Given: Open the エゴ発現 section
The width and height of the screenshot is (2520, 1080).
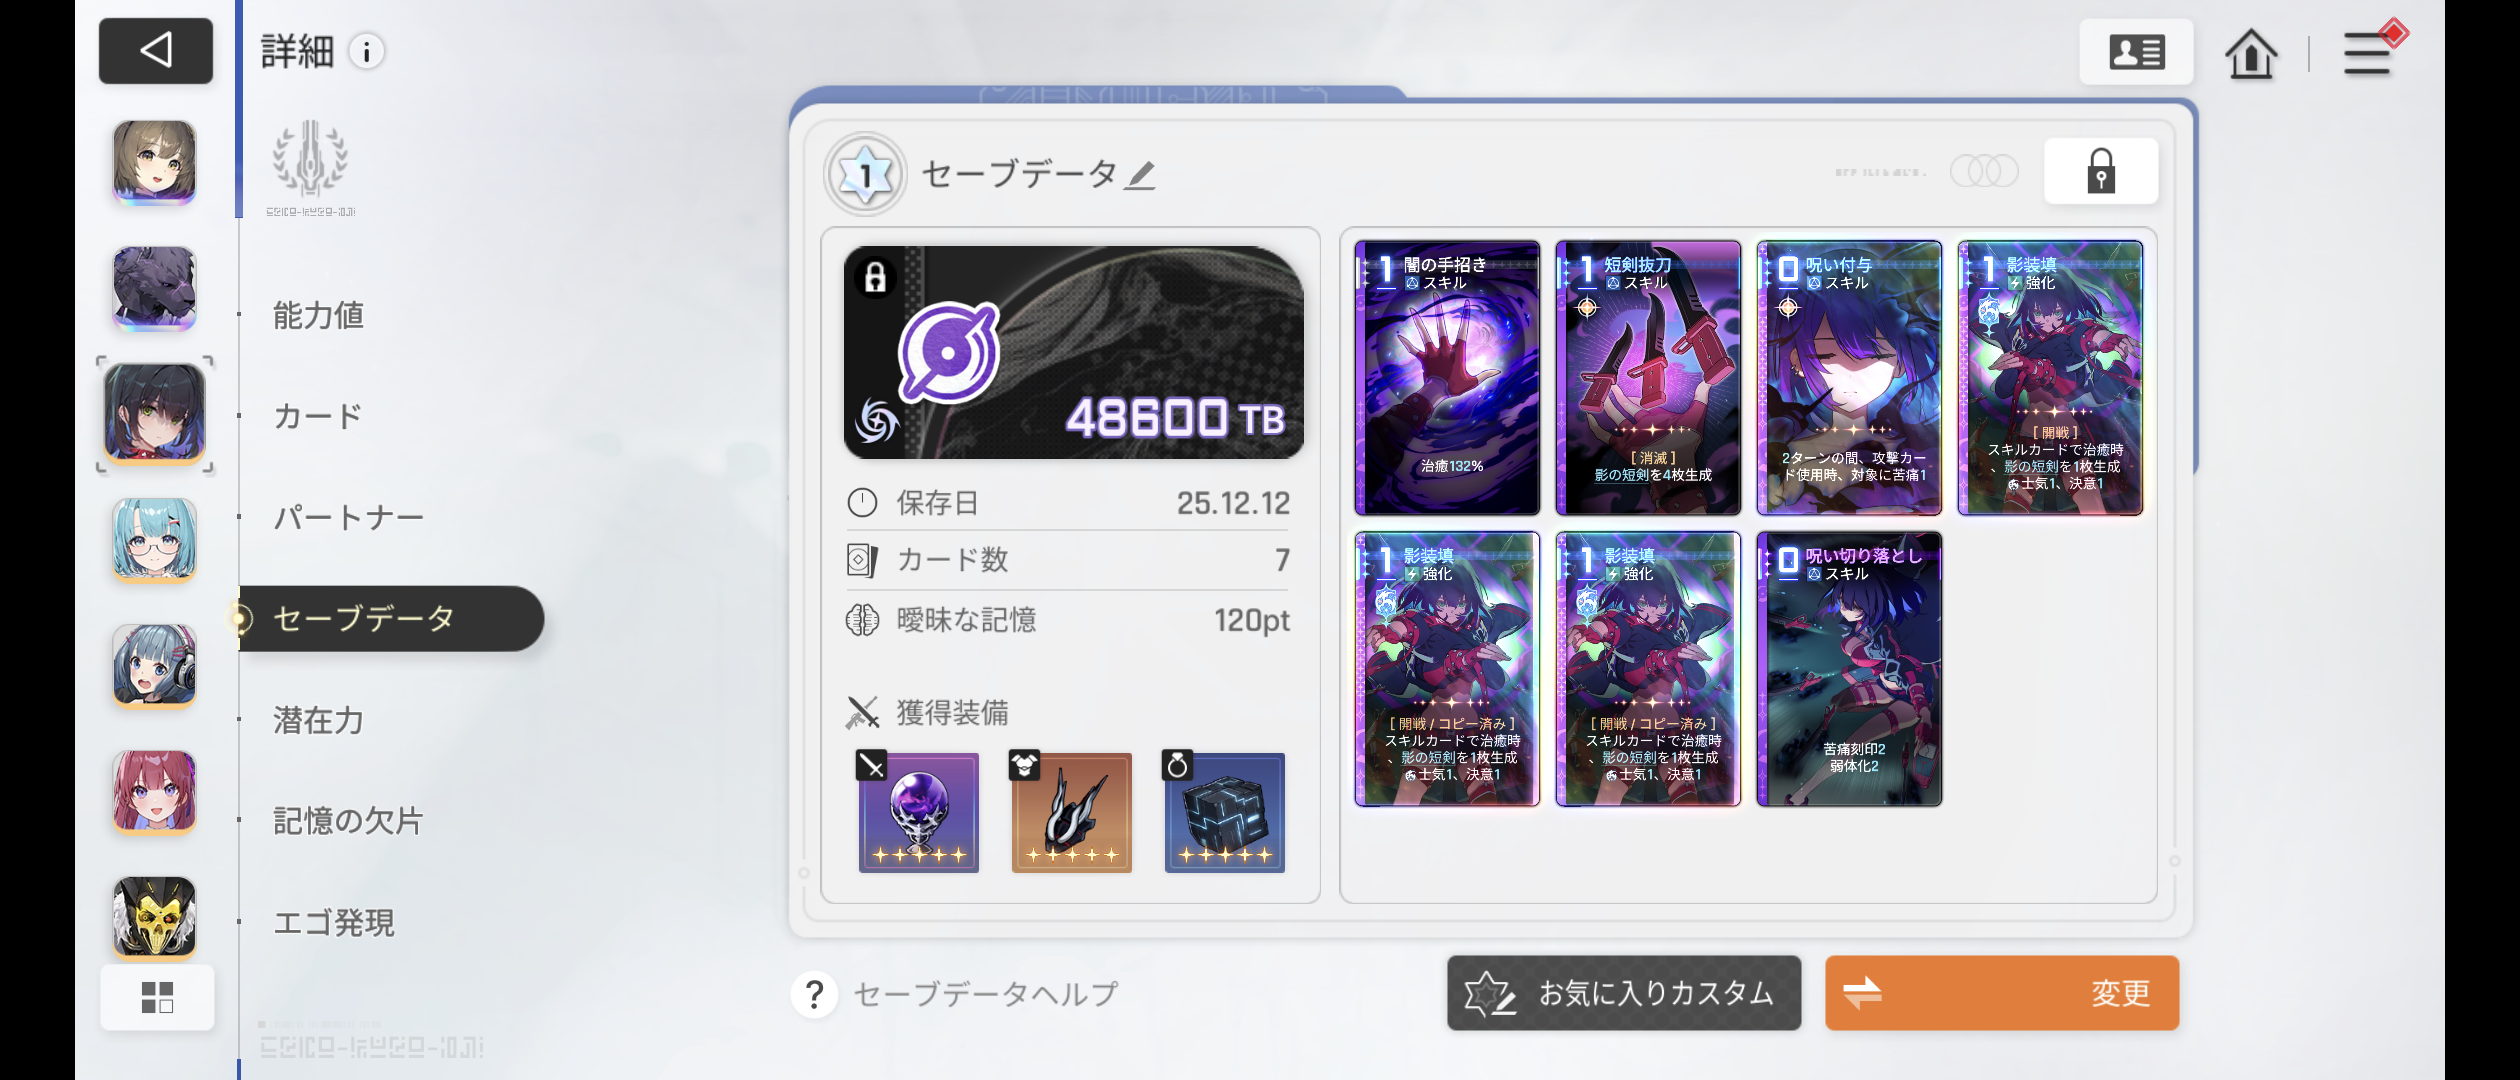Looking at the screenshot, I should tap(334, 922).
